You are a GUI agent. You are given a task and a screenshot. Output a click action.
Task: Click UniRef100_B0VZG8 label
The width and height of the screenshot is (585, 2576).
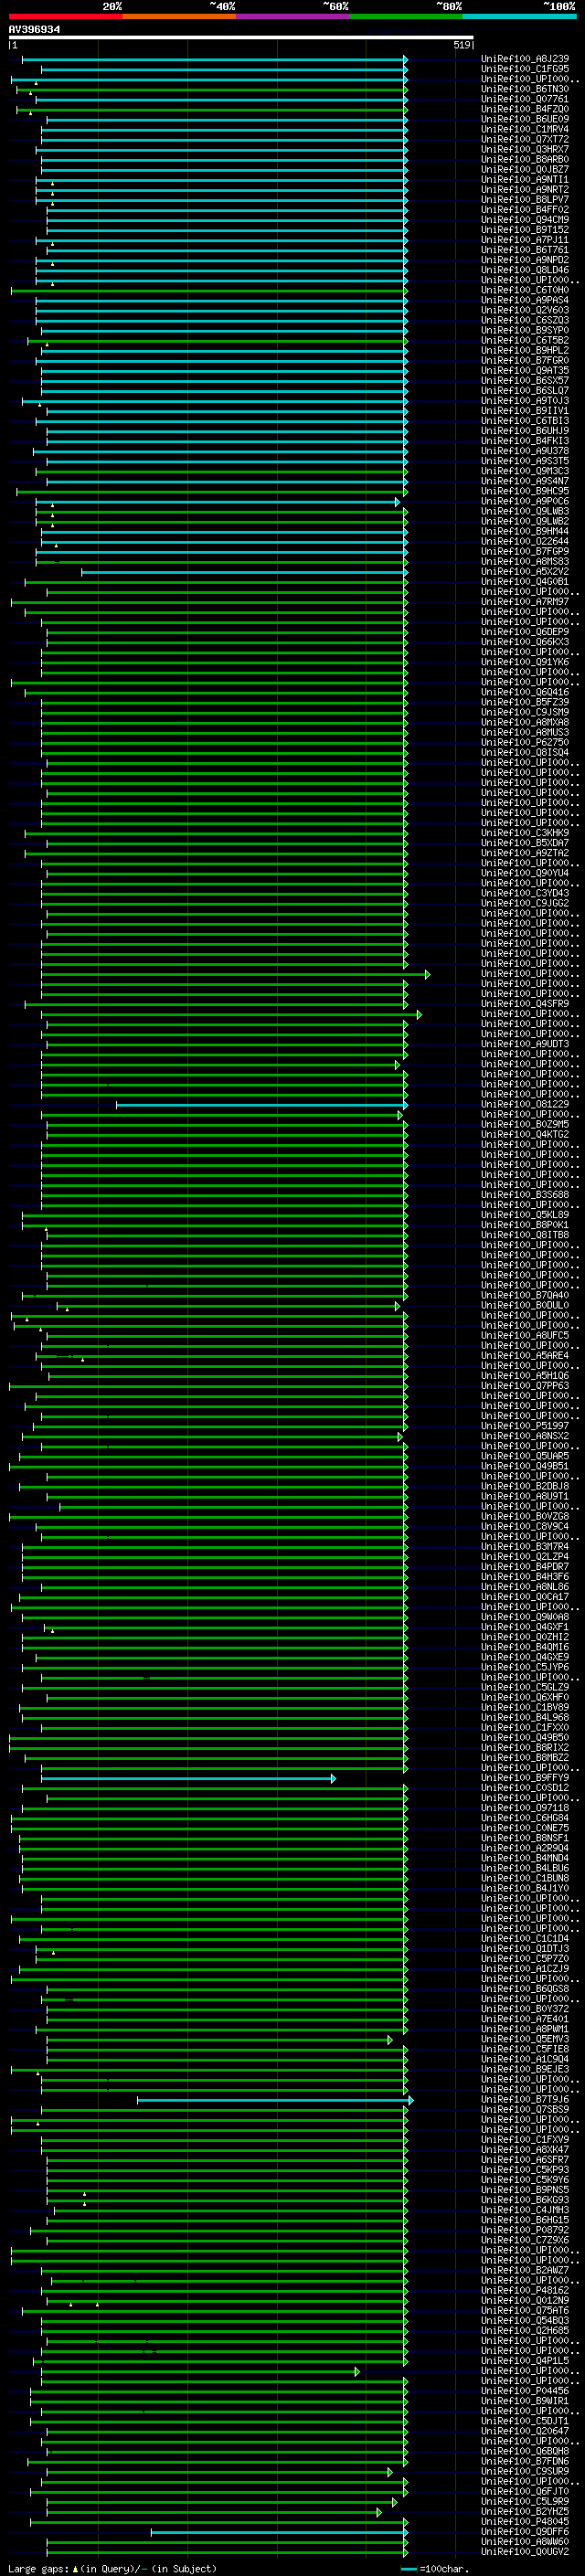pos(525,1517)
